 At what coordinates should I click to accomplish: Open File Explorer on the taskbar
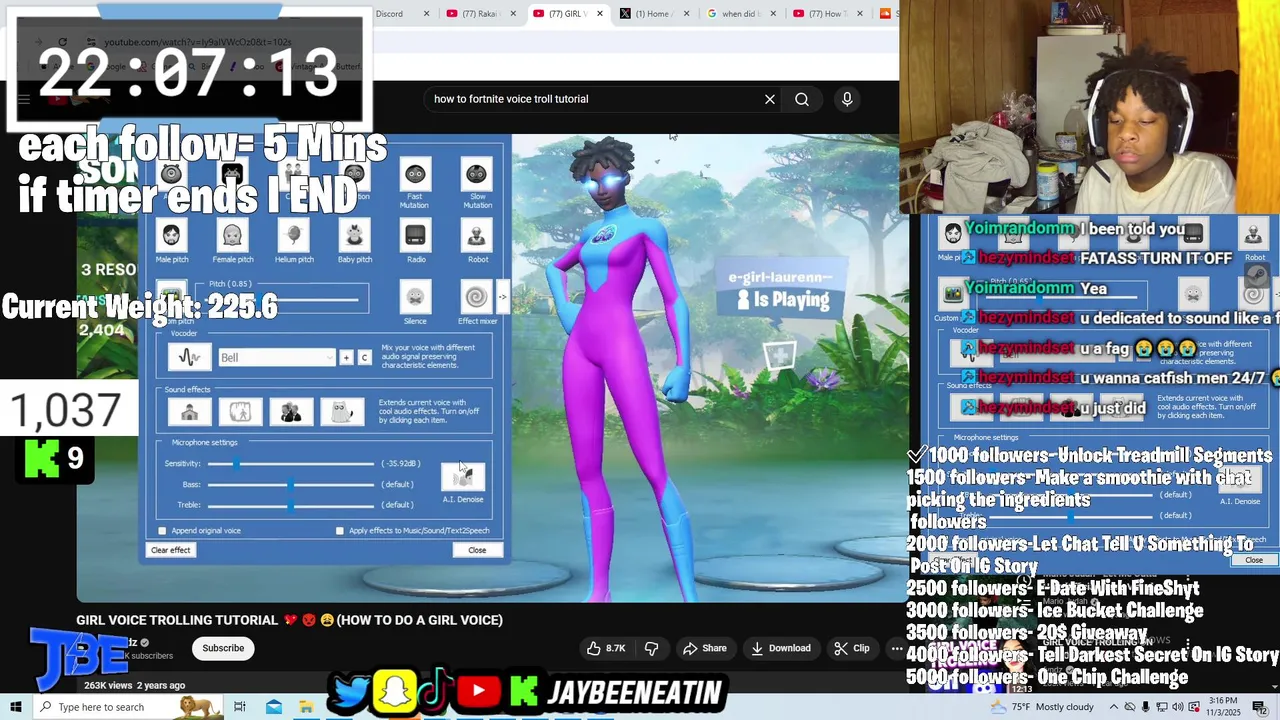[306, 707]
